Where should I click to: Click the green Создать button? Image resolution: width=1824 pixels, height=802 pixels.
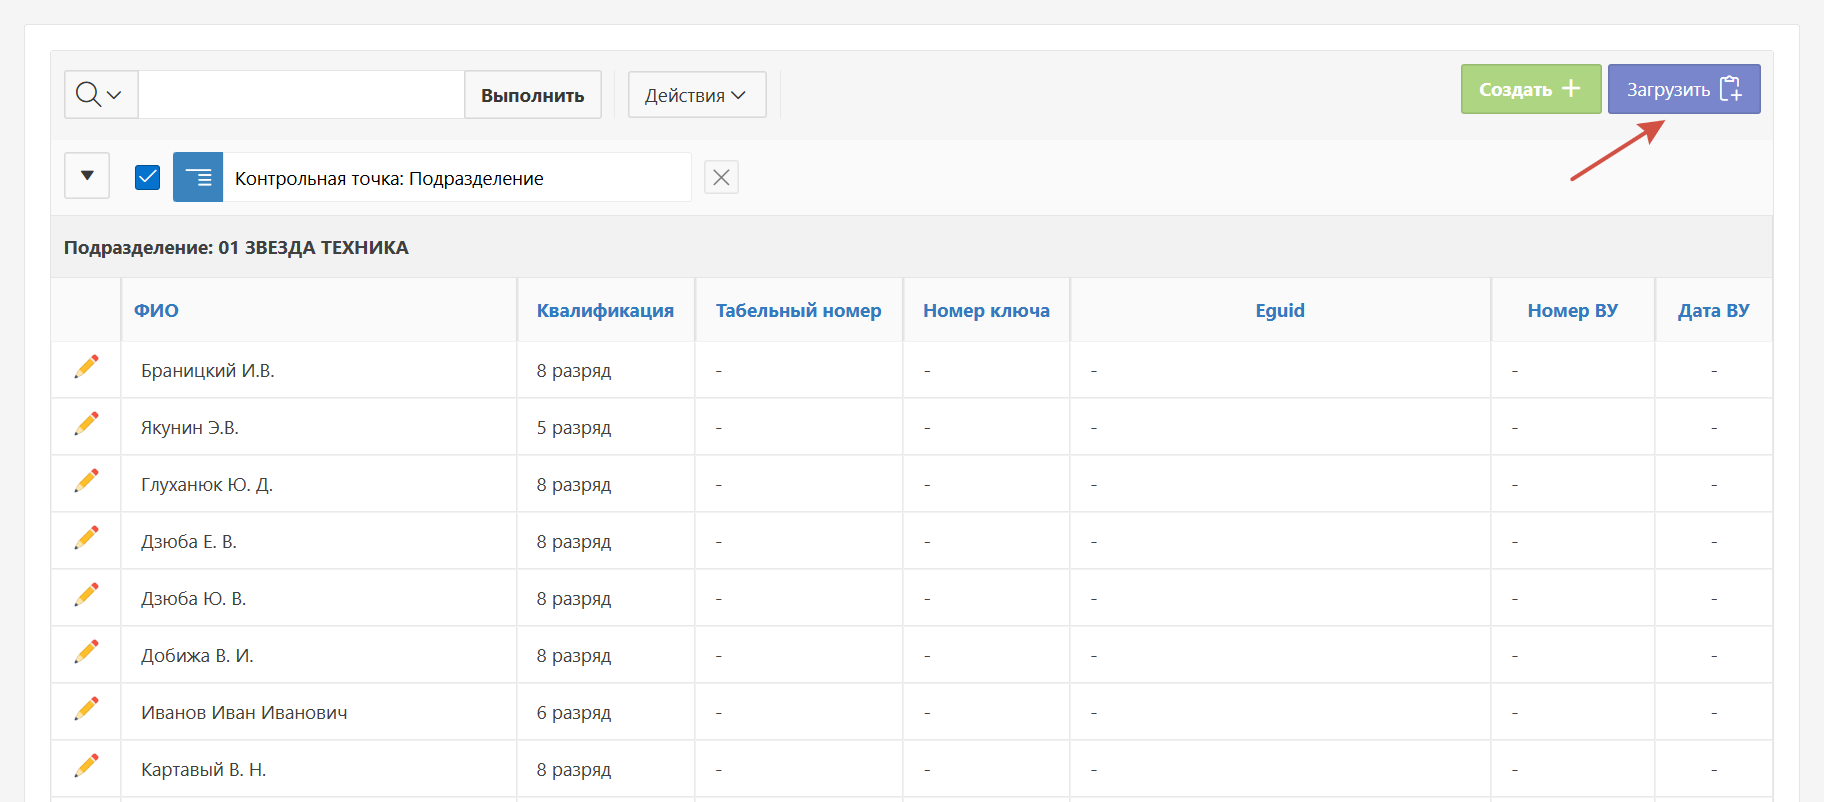pyautogui.click(x=1530, y=90)
